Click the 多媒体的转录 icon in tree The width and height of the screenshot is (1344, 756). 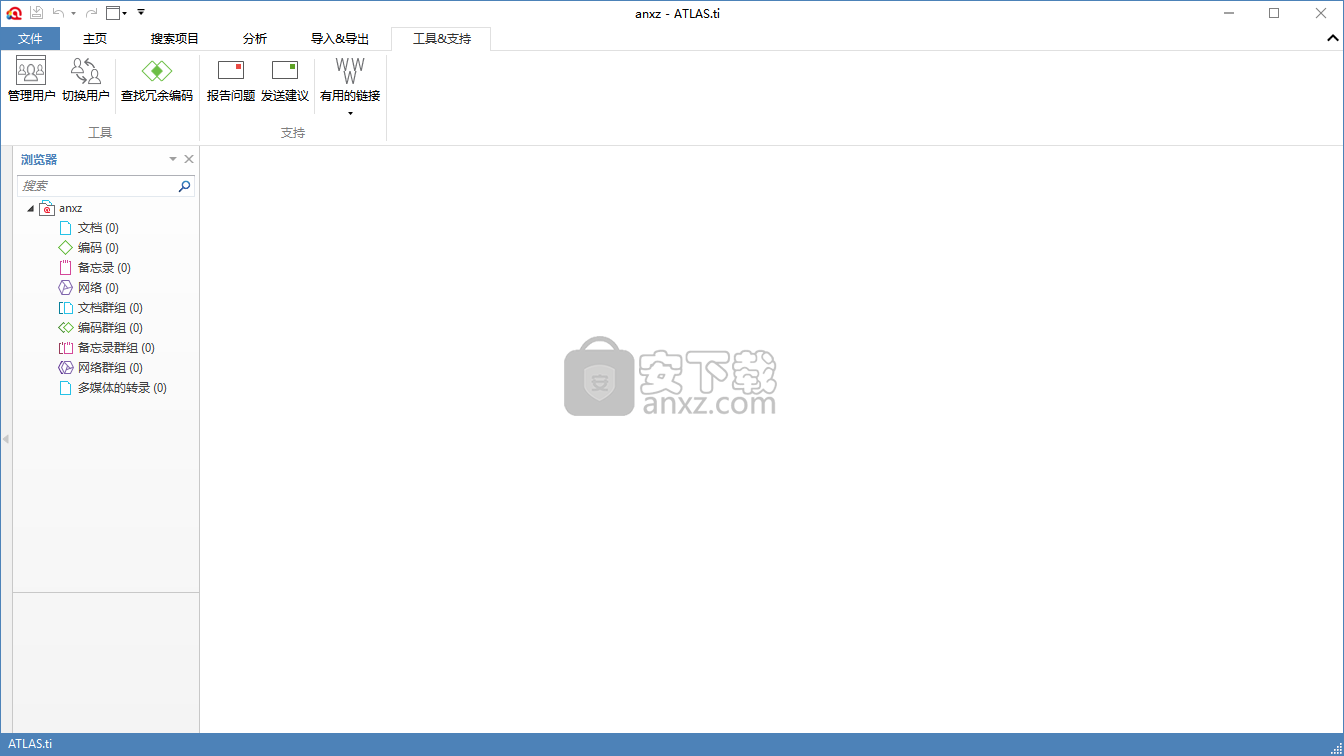pos(66,388)
